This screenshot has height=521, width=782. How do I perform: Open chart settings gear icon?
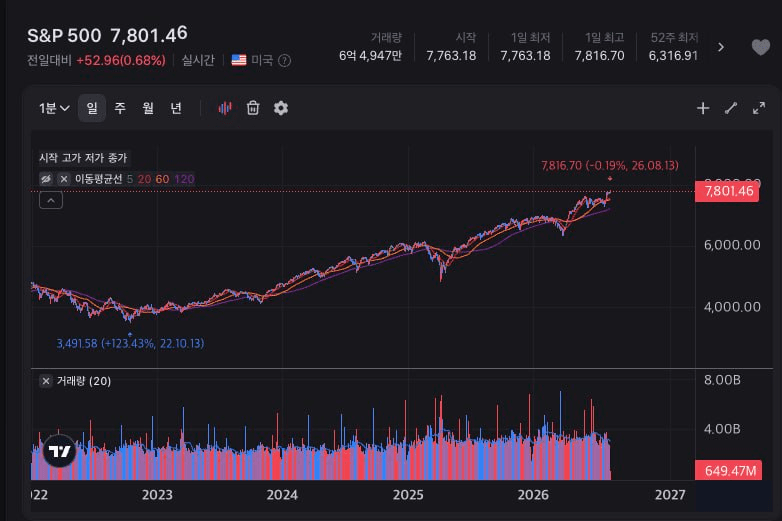coord(281,108)
